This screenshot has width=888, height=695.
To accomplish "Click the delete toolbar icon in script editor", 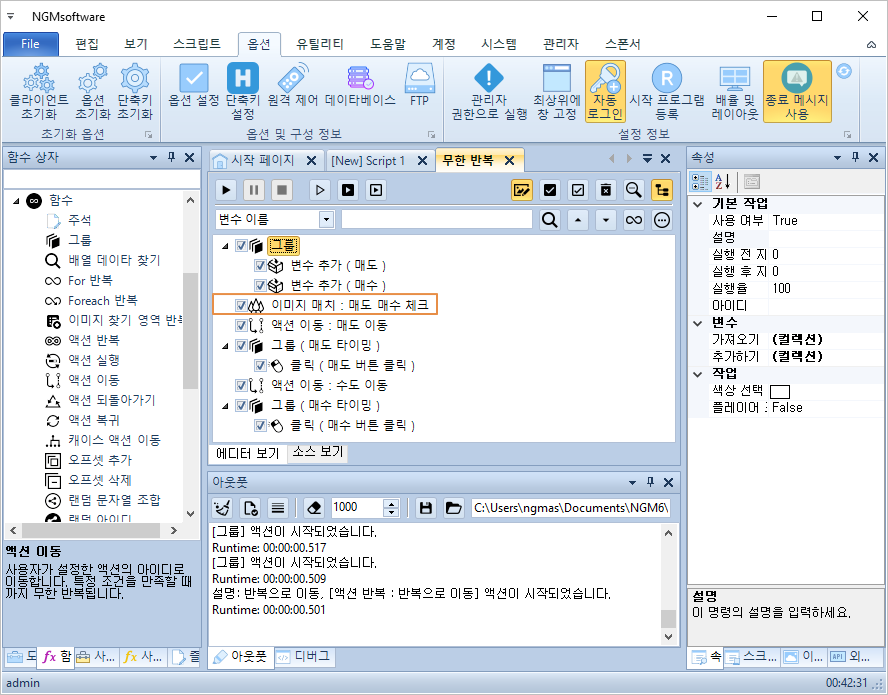I will tap(605, 190).
